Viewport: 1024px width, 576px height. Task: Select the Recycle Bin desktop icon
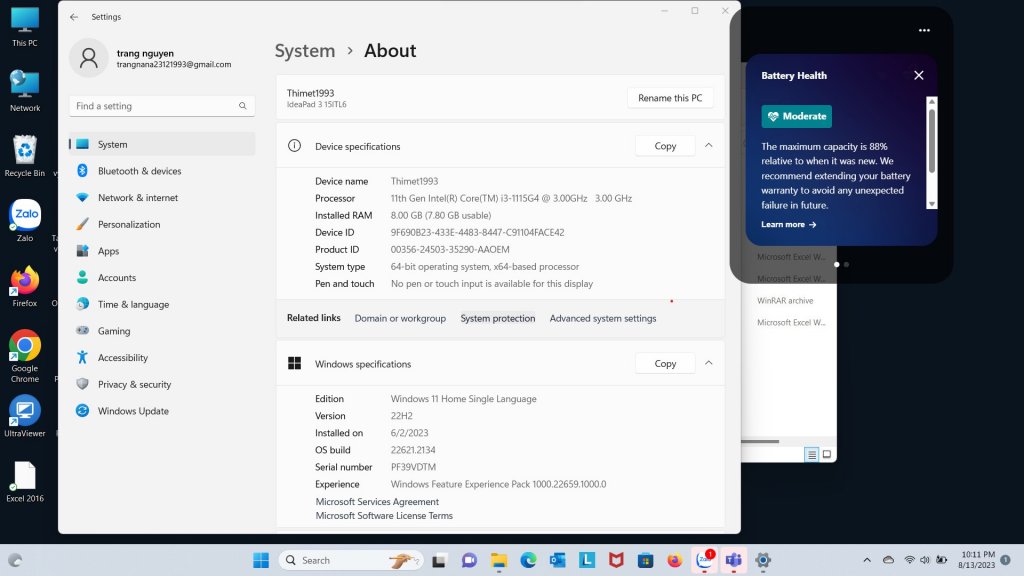(x=25, y=156)
